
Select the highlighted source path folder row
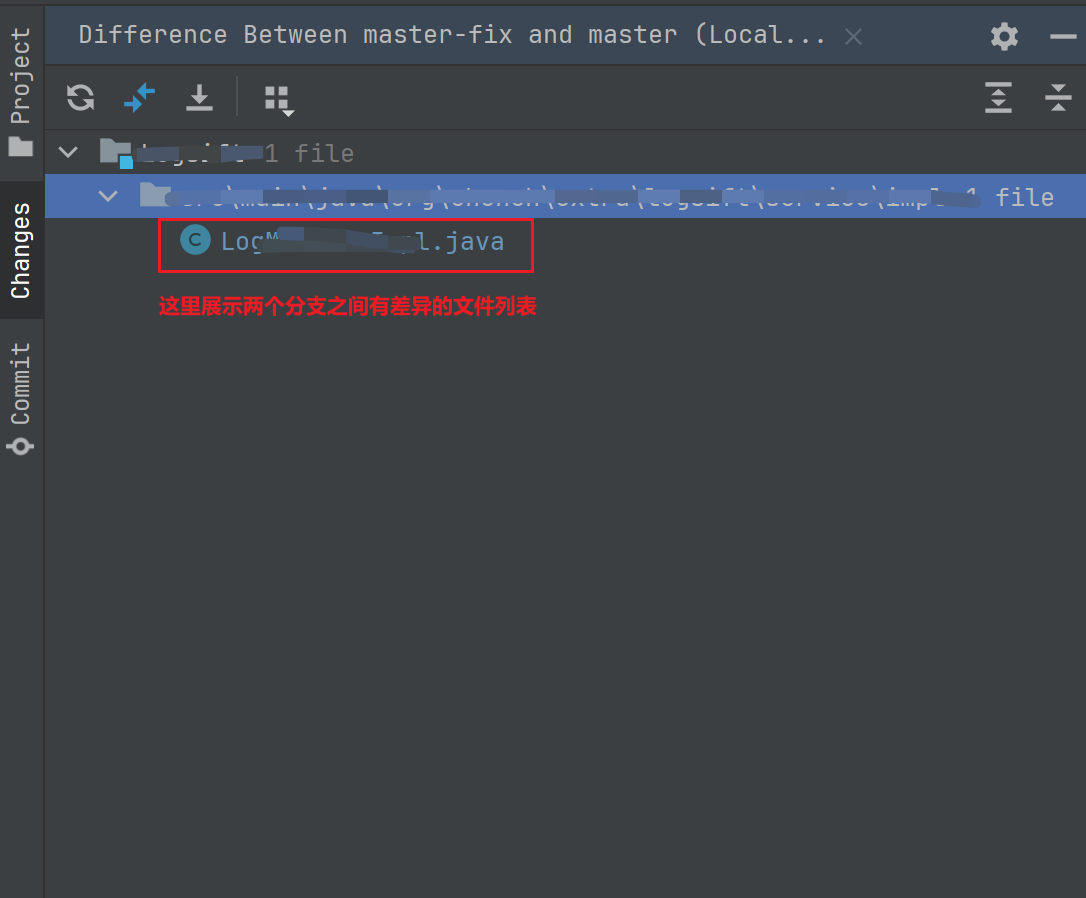click(565, 196)
